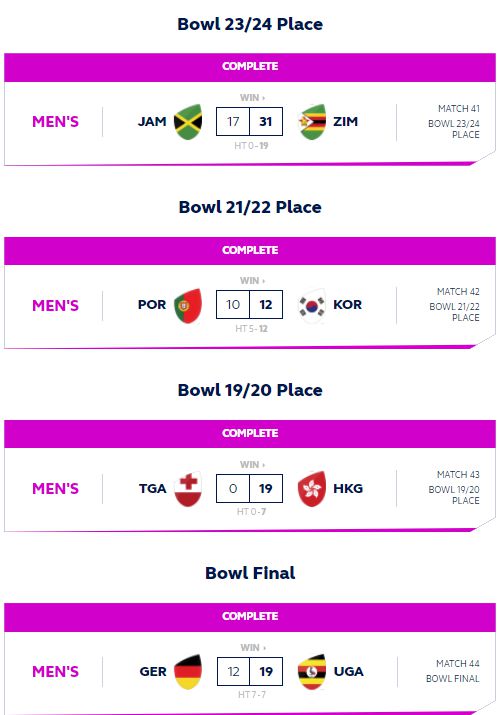Open the JAM vs ZIM 17-31 score box
499x715 pixels.
click(249, 121)
